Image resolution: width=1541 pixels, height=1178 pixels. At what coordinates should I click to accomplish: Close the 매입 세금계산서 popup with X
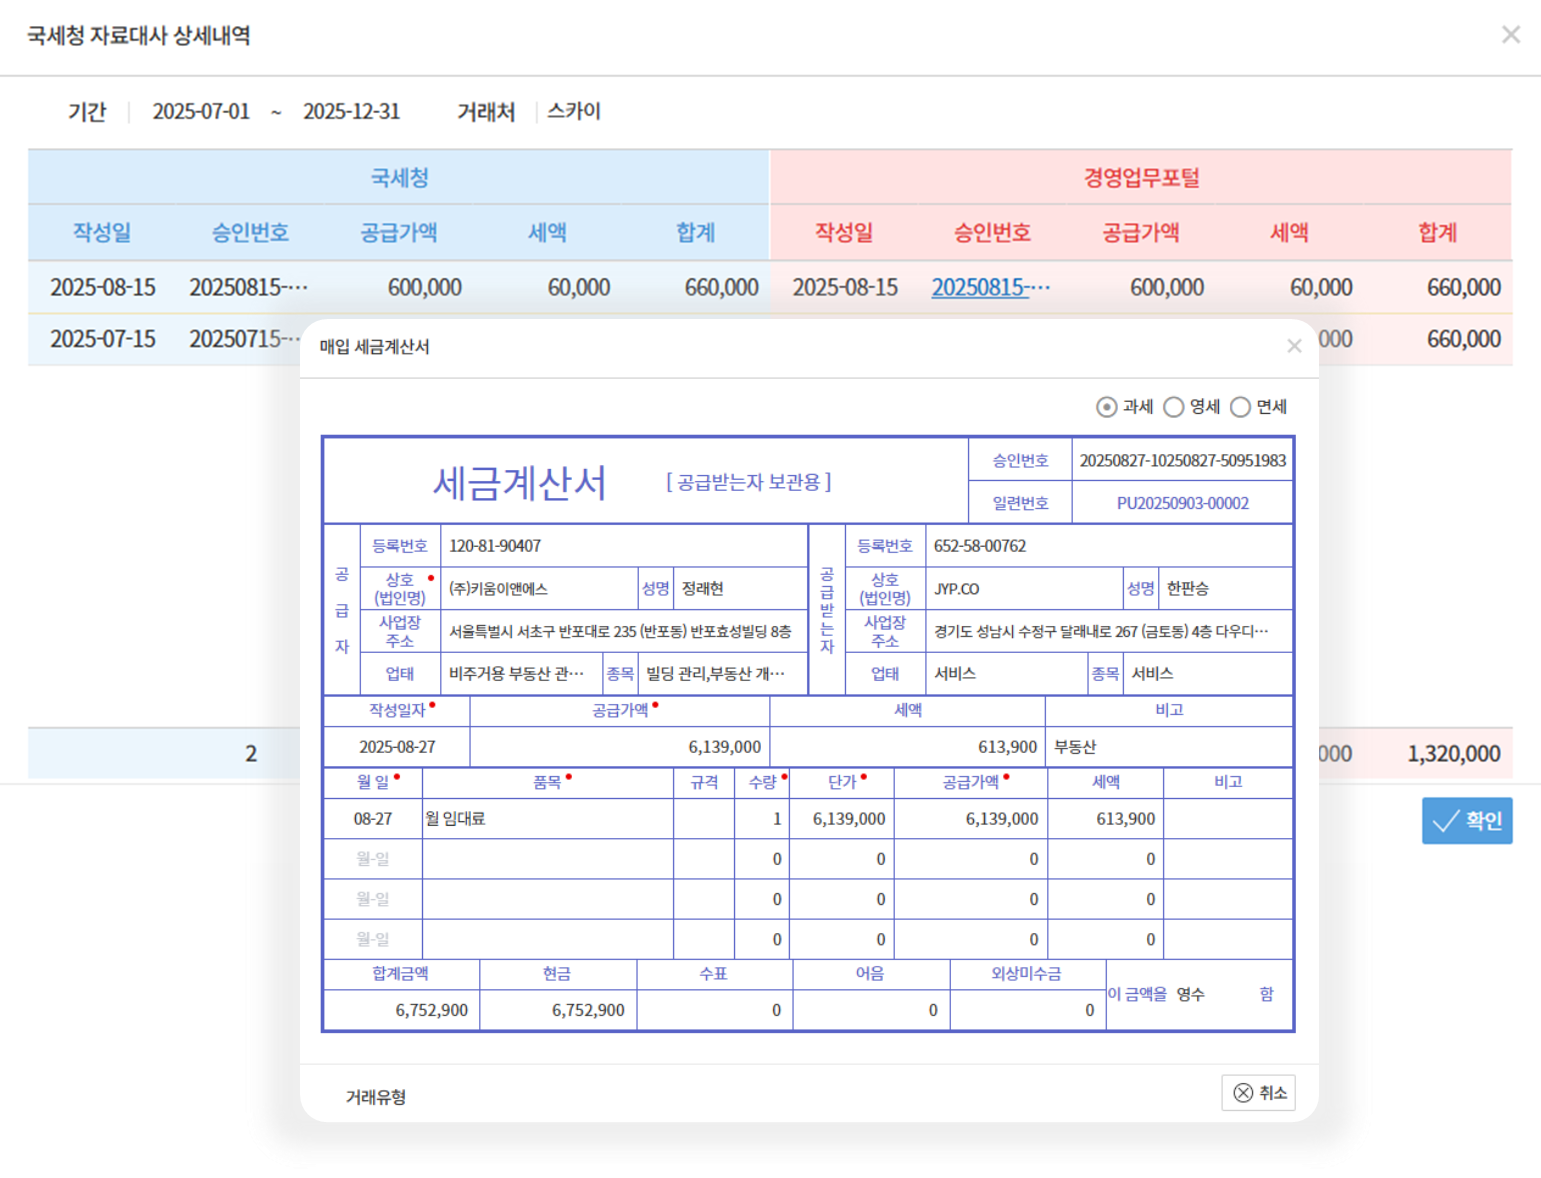1294,346
